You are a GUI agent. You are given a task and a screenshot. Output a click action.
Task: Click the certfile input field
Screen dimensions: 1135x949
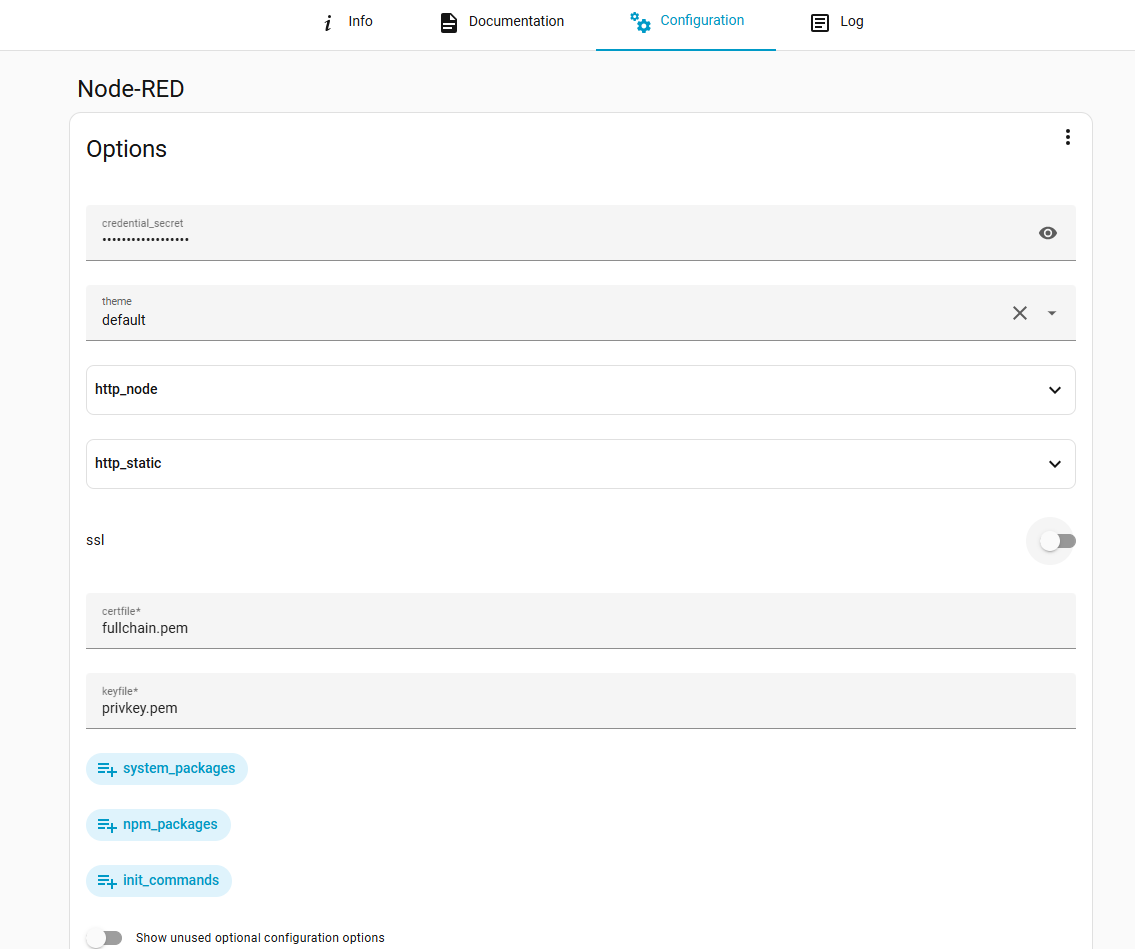click(x=580, y=628)
